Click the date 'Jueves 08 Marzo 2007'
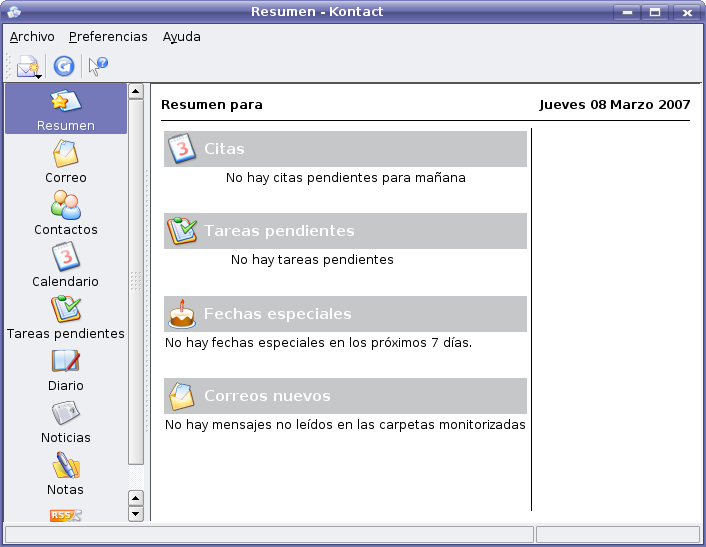 [x=615, y=104]
